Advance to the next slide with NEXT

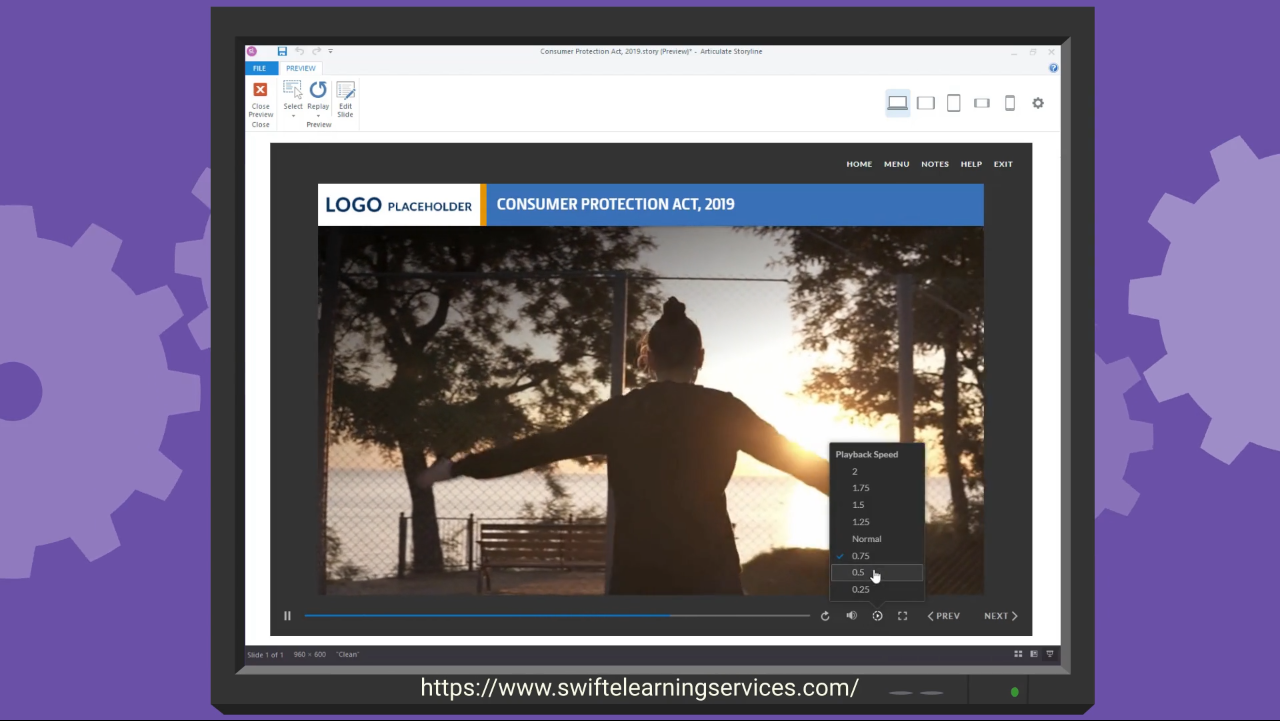coord(1001,616)
